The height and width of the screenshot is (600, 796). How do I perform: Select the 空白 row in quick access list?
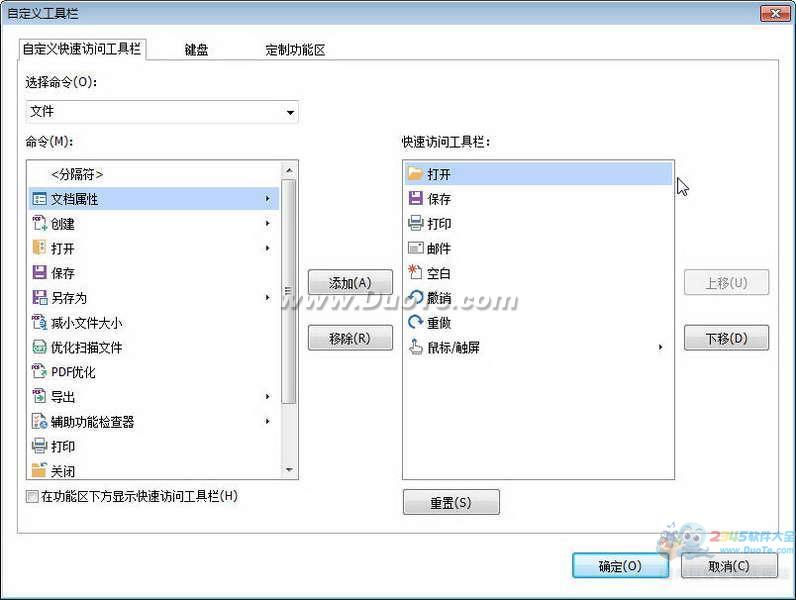(538, 273)
